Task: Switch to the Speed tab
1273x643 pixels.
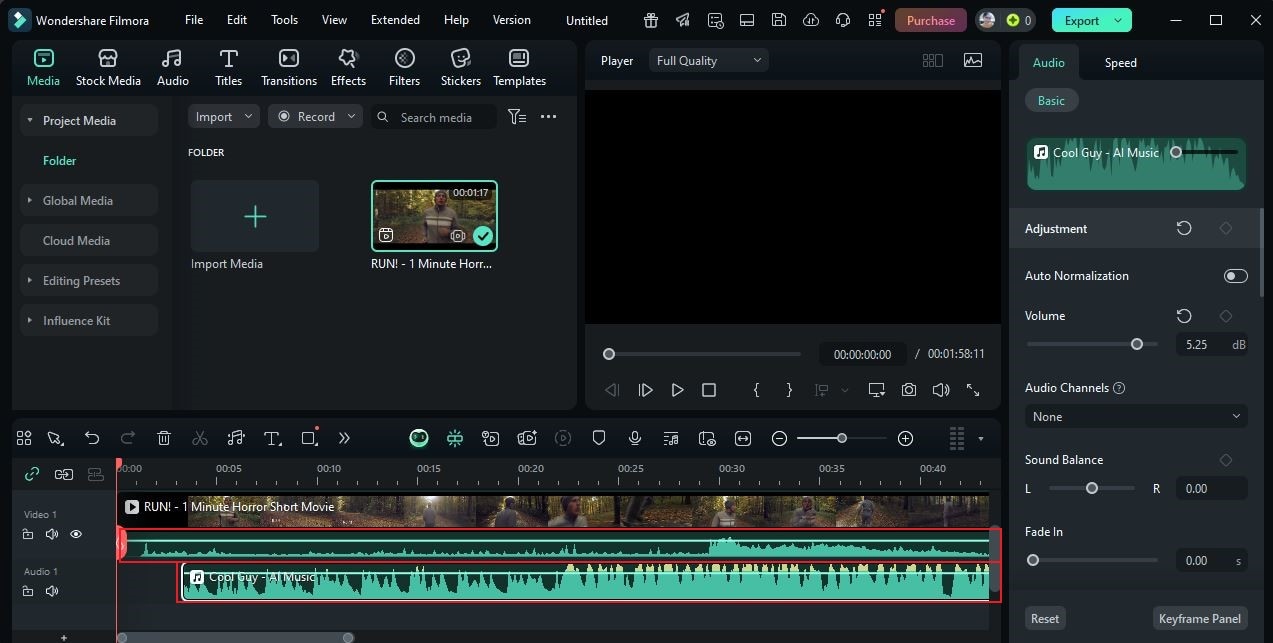Action: (x=1120, y=62)
